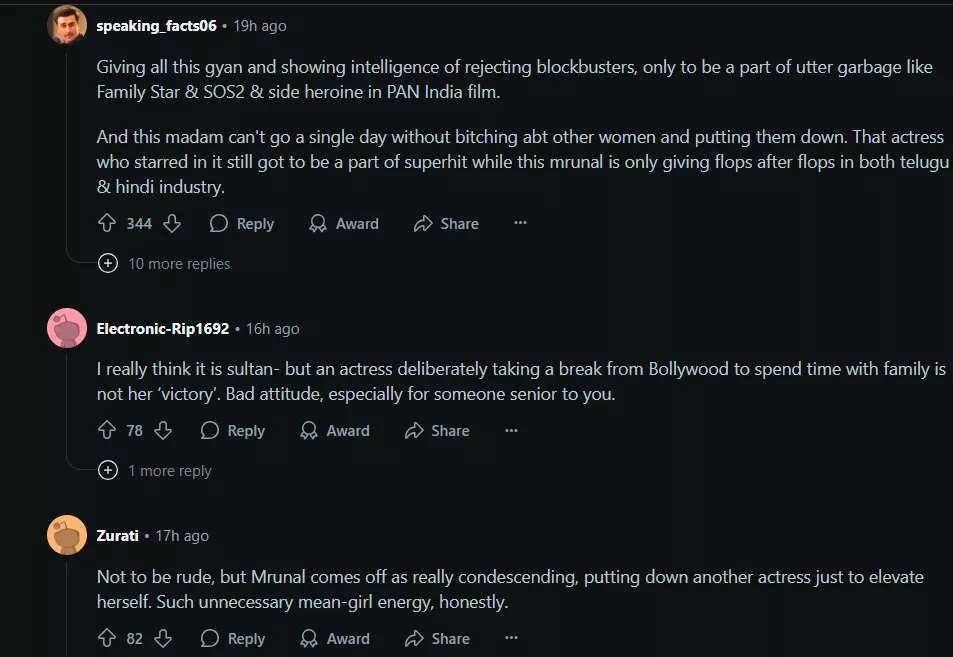953x657 pixels.
Task: Downvote the Electronic-Rip1692 comment
Action: coord(163,431)
